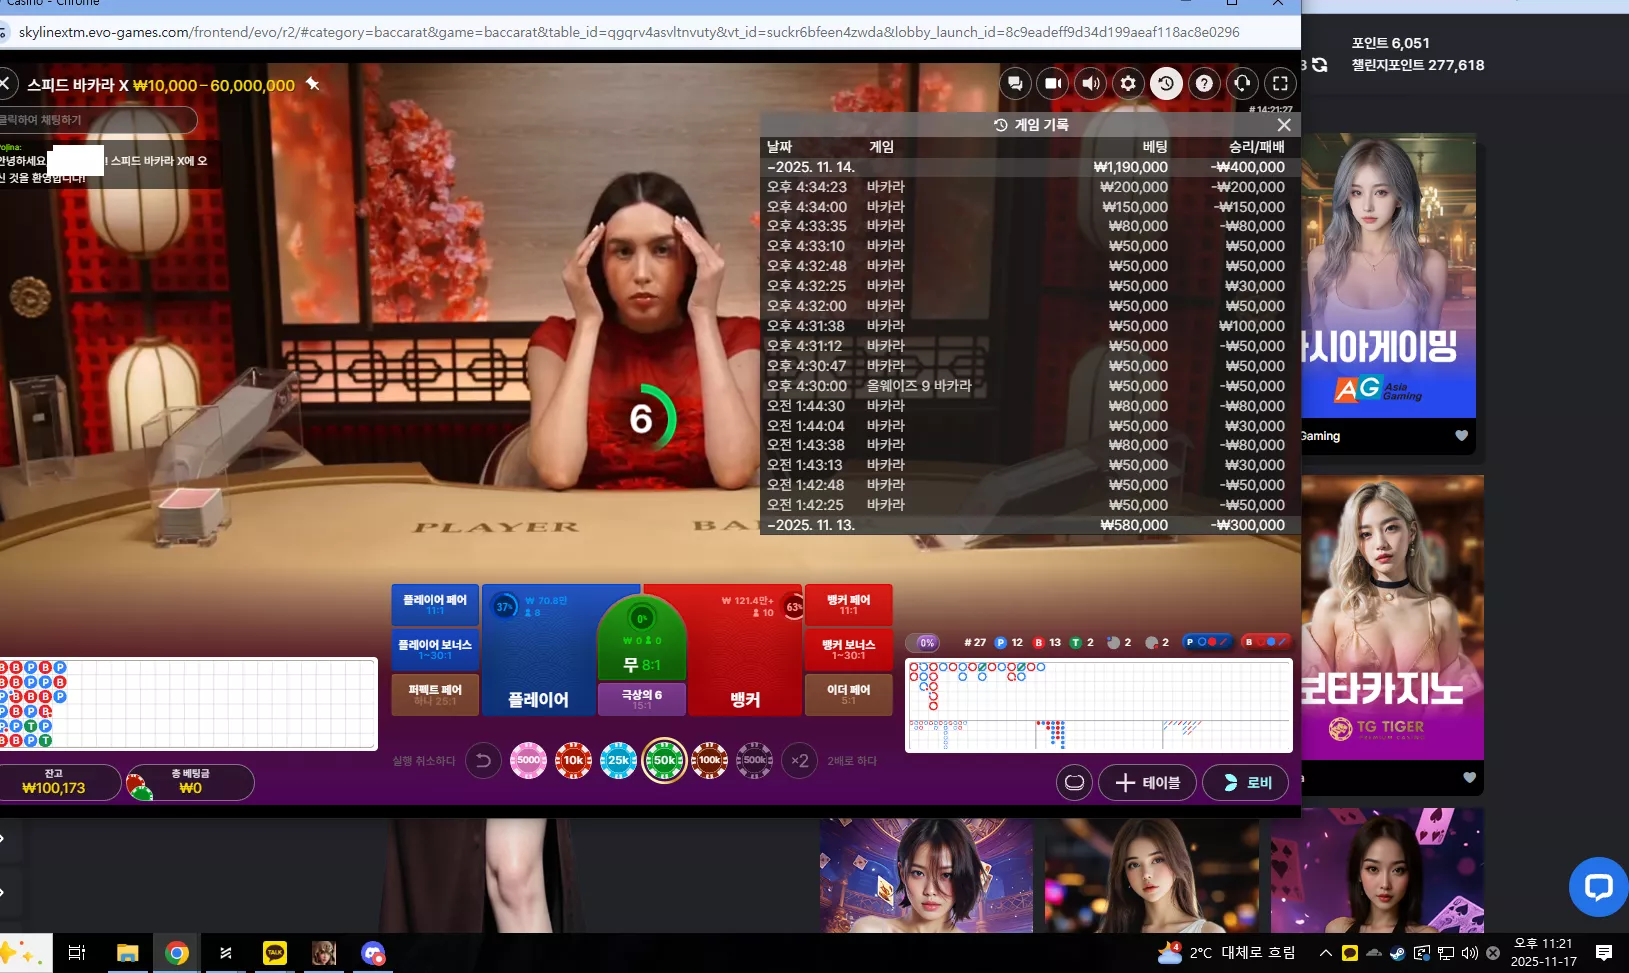Image resolution: width=1629 pixels, height=973 pixels.
Task: Refresh points icon in the background page
Action: pyautogui.click(x=1319, y=65)
